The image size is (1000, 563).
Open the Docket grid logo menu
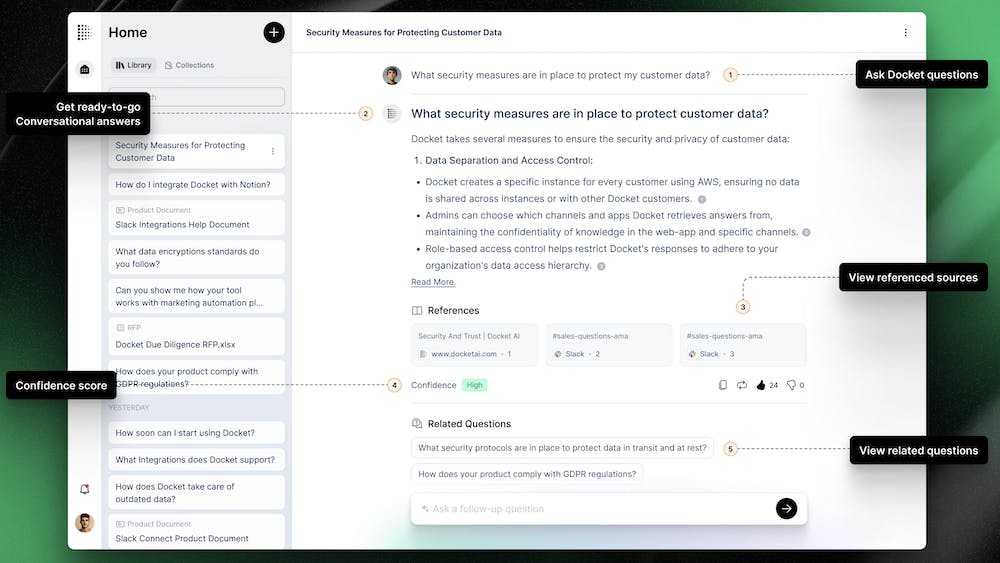(84, 33)
